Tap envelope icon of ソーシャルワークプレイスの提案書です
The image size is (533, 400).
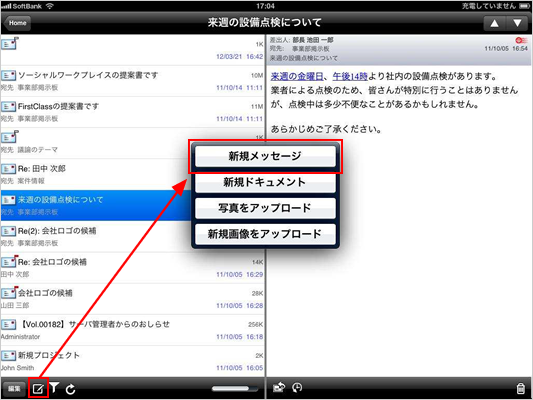click(8, 75)
